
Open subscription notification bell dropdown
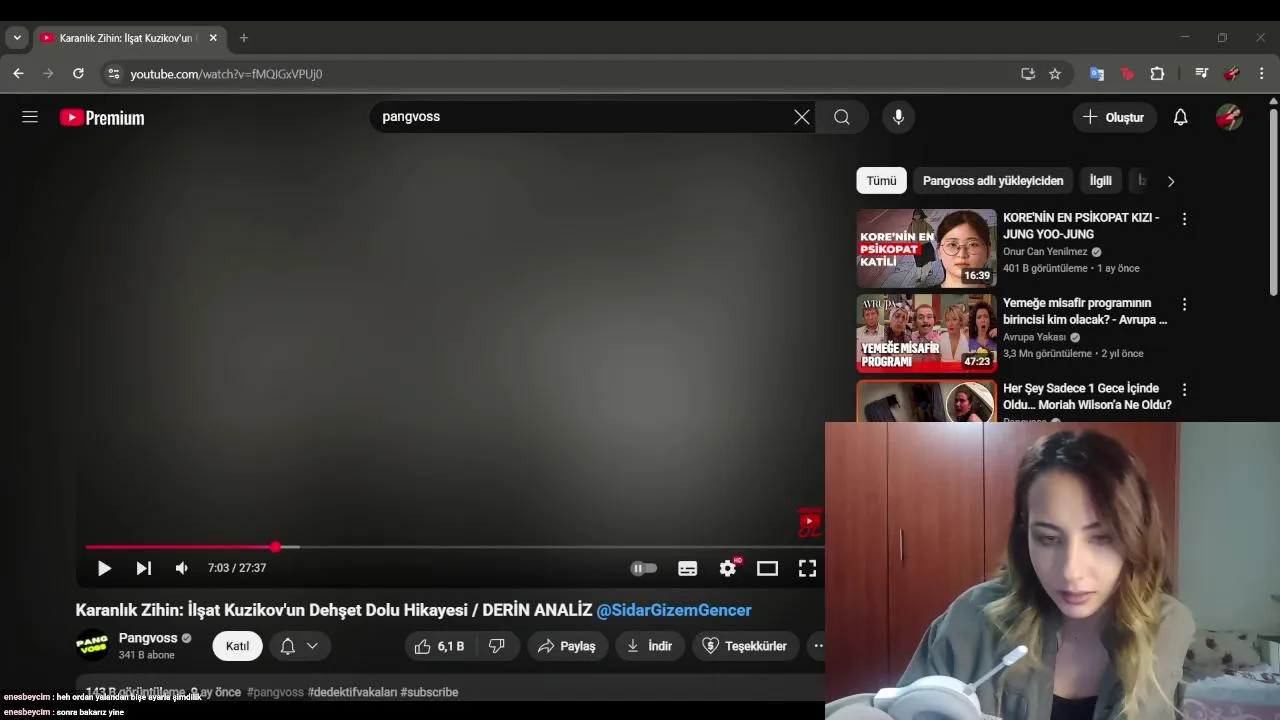(x=299, y=646)
